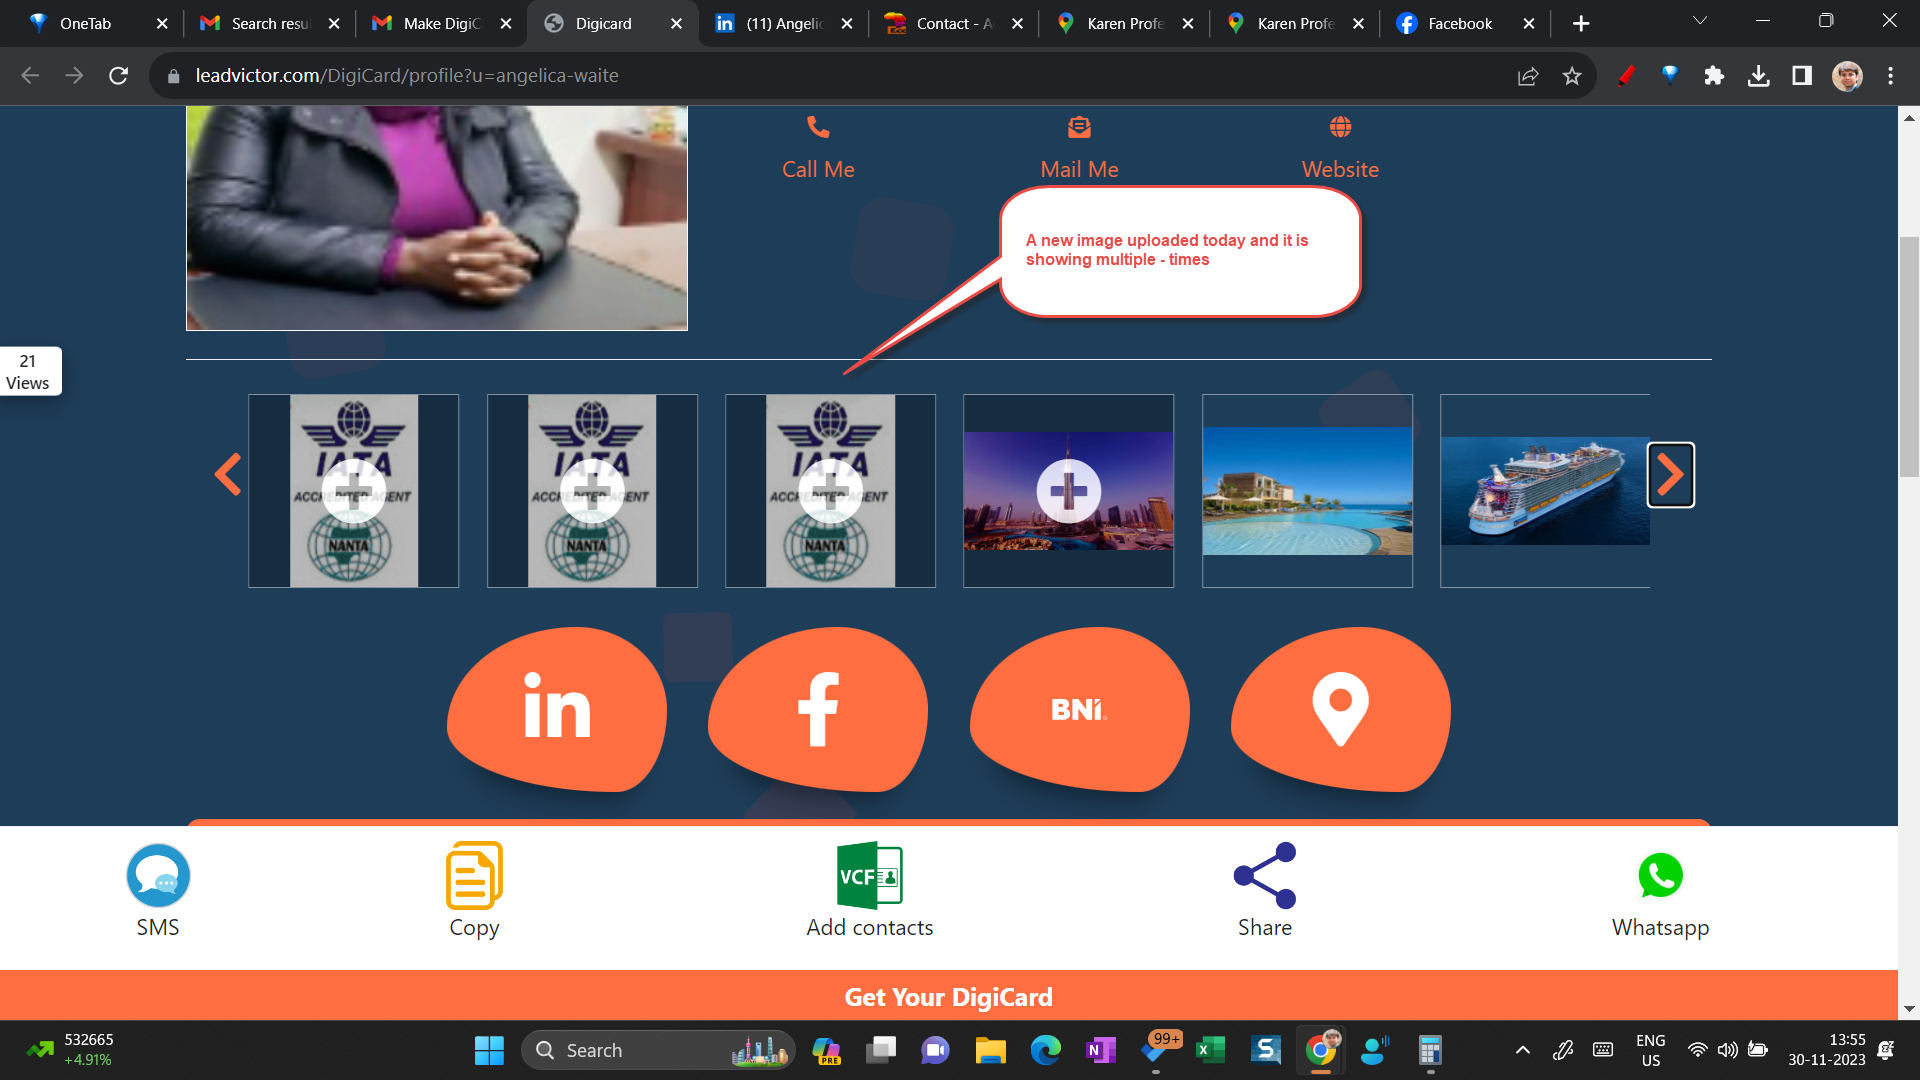Screen dimensions: 1920x1080
Task: Go to next gallery image arrow
Action: [x=1671, y=475]
